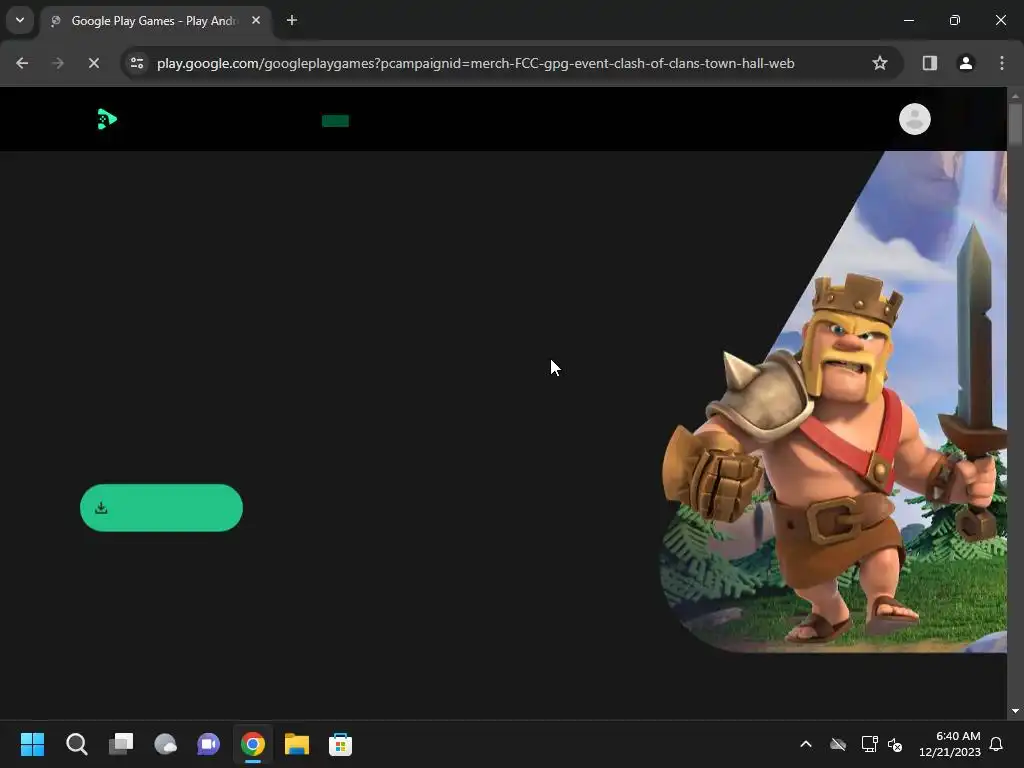
Task: Click the Chrome taskbar icon
Action: tap(253, 744)
